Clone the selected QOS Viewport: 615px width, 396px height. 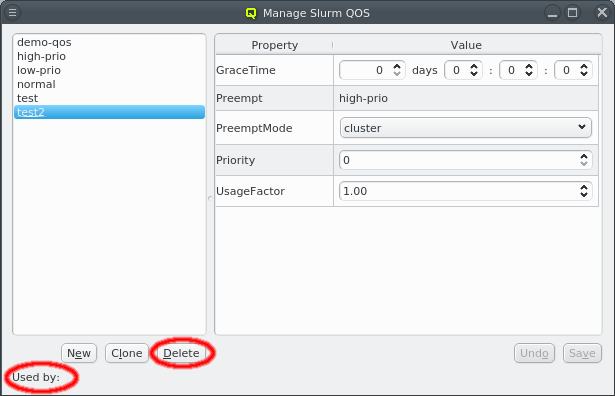click(127, 353)
